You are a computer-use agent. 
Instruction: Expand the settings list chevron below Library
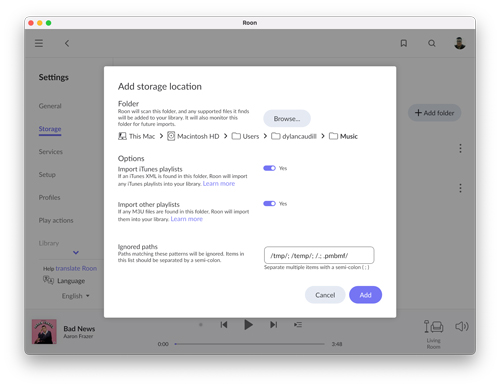(76, 252)
